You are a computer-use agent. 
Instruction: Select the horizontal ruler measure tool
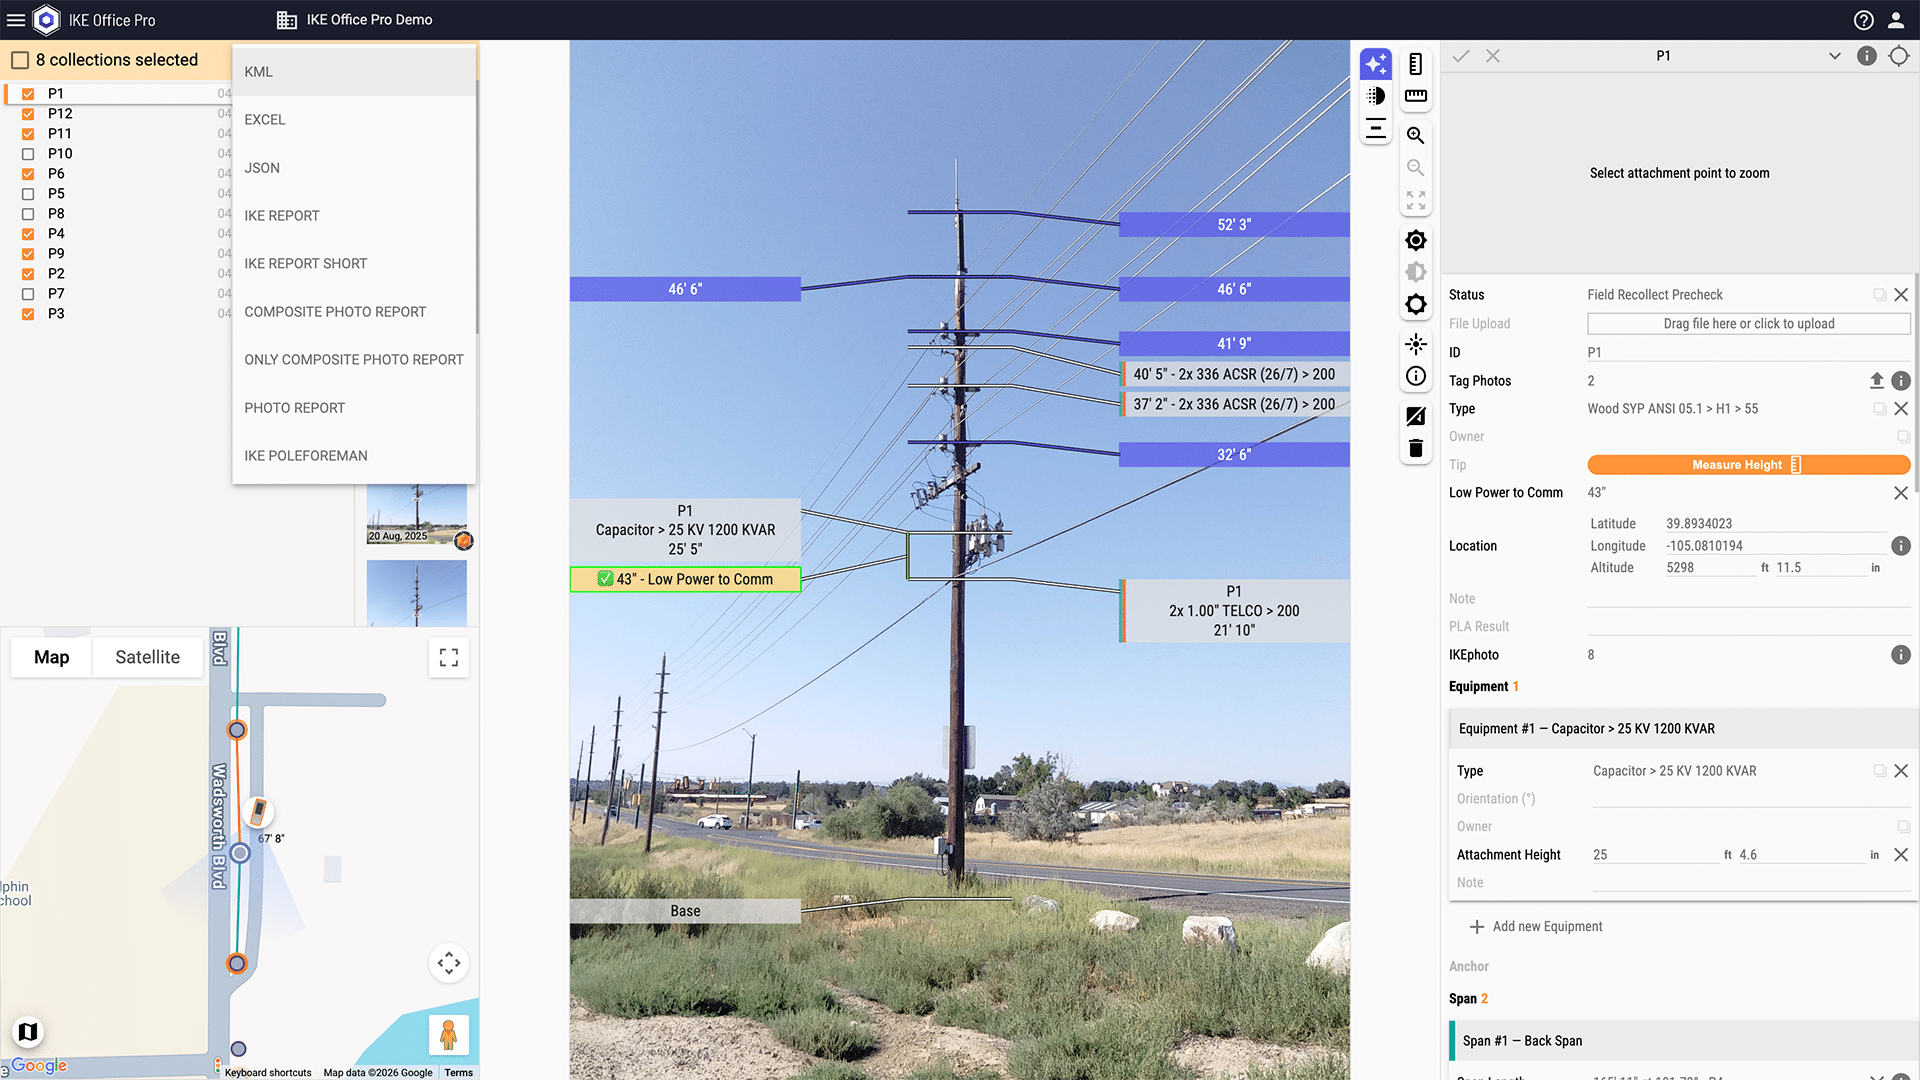click(1416, 96)
